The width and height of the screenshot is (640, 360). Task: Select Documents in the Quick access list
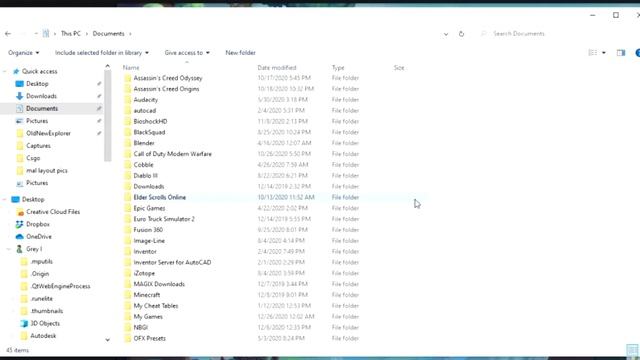[42, 109]
